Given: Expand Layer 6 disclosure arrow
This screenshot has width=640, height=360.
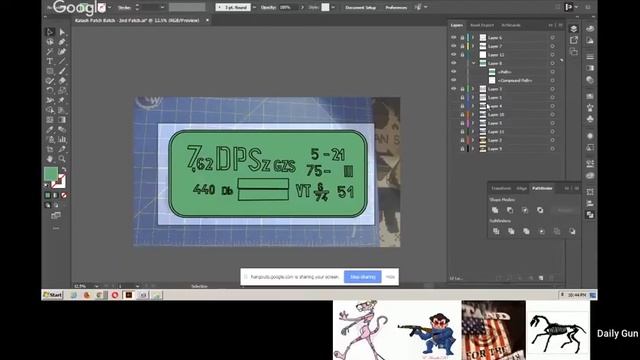Looking at the screenshot, I should [473, 38].
